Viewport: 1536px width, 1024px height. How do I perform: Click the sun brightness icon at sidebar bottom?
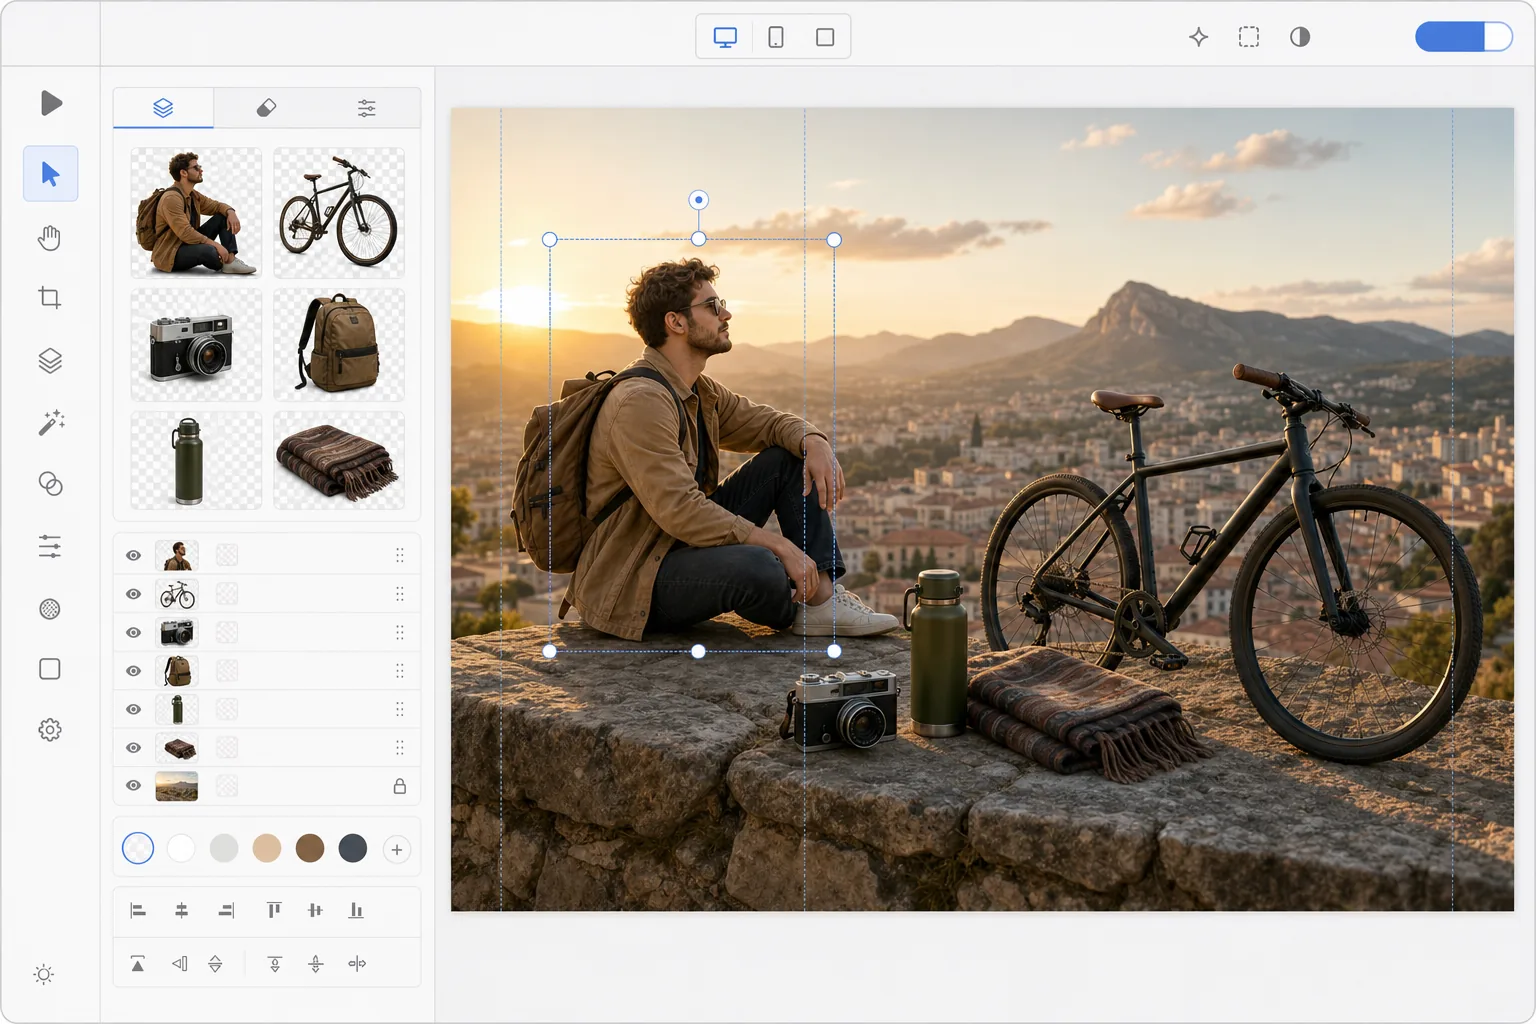coord(44,974)
